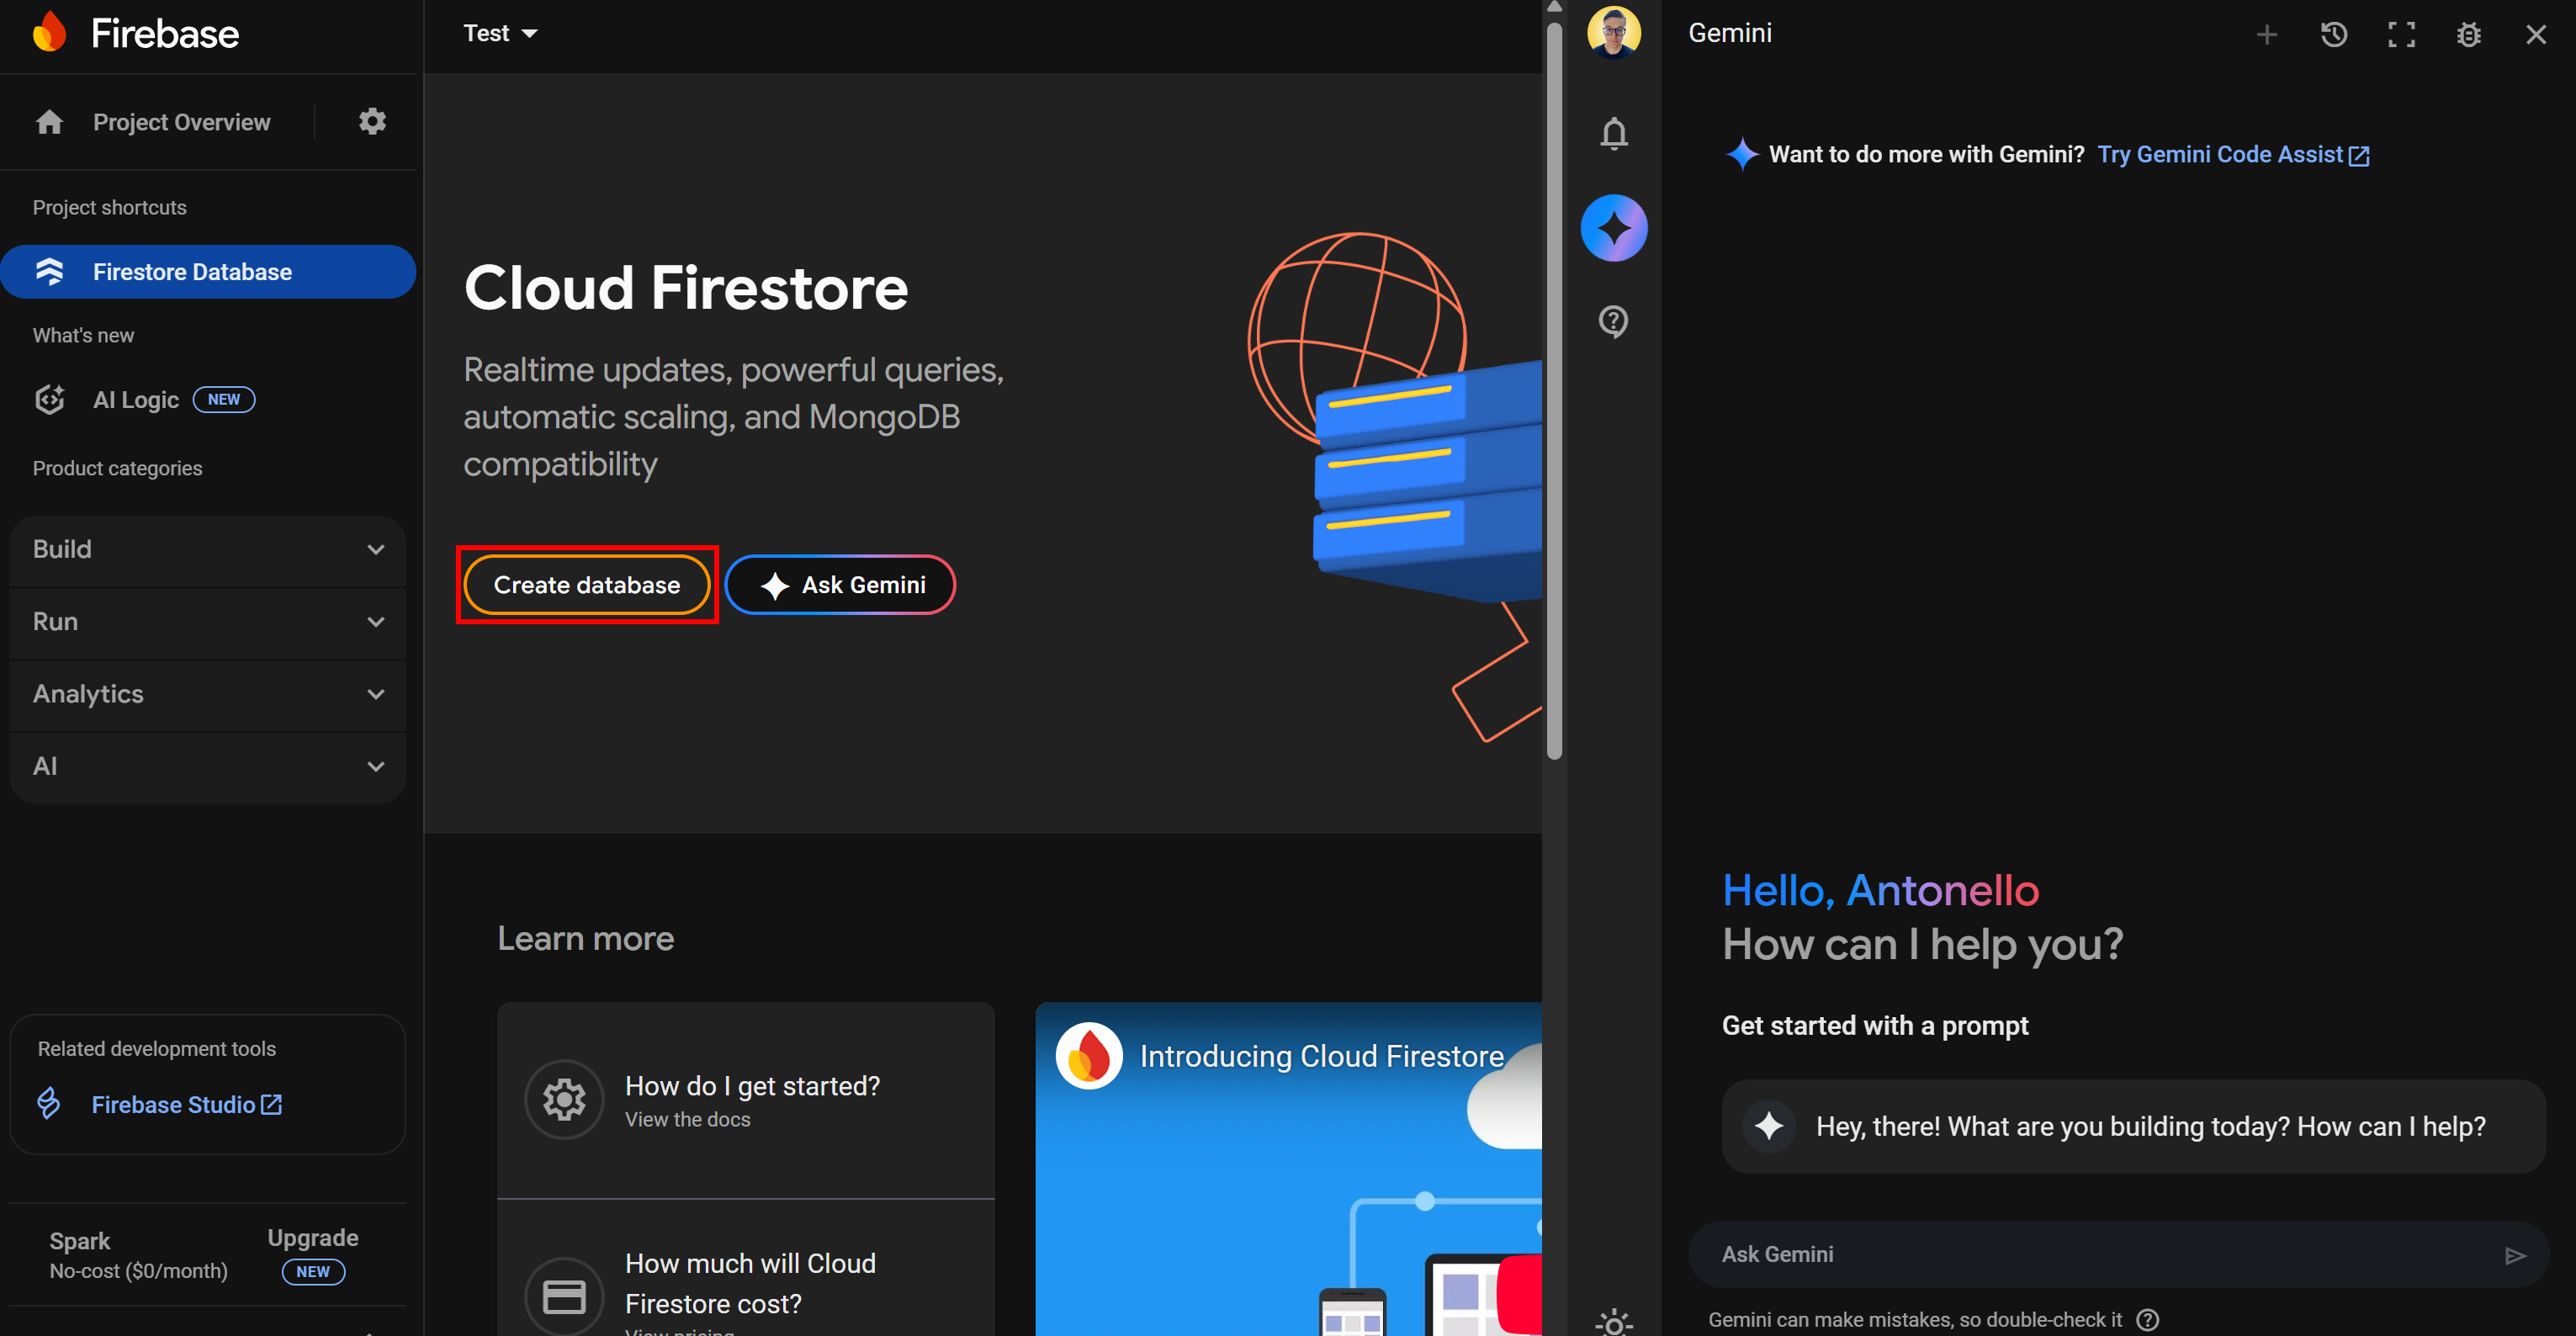Toggle the Gemini sparkle panel button
The height and width of the screenshot is (1336, 2576).
1613,228
